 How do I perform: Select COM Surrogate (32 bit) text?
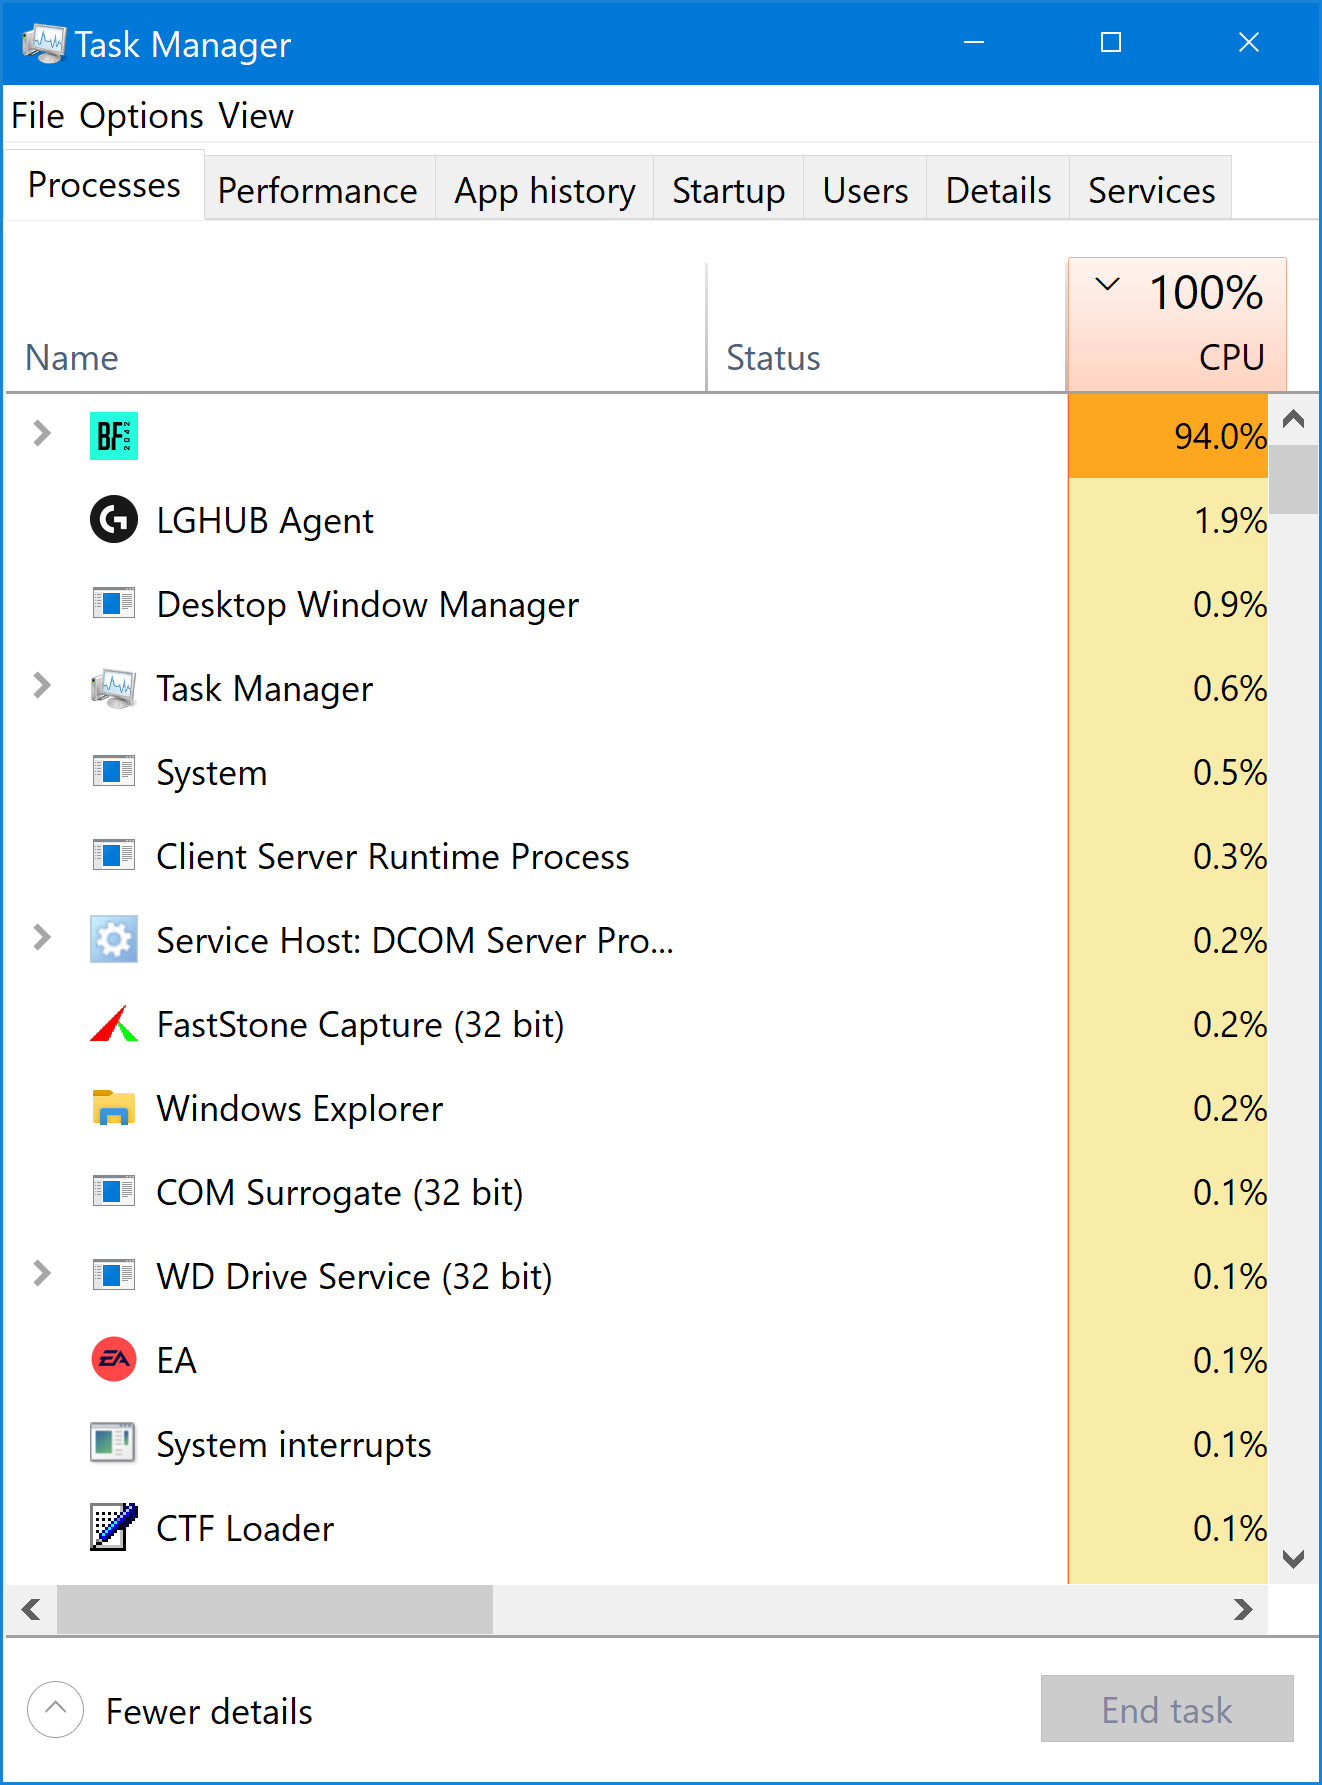tap(340, 1193)
